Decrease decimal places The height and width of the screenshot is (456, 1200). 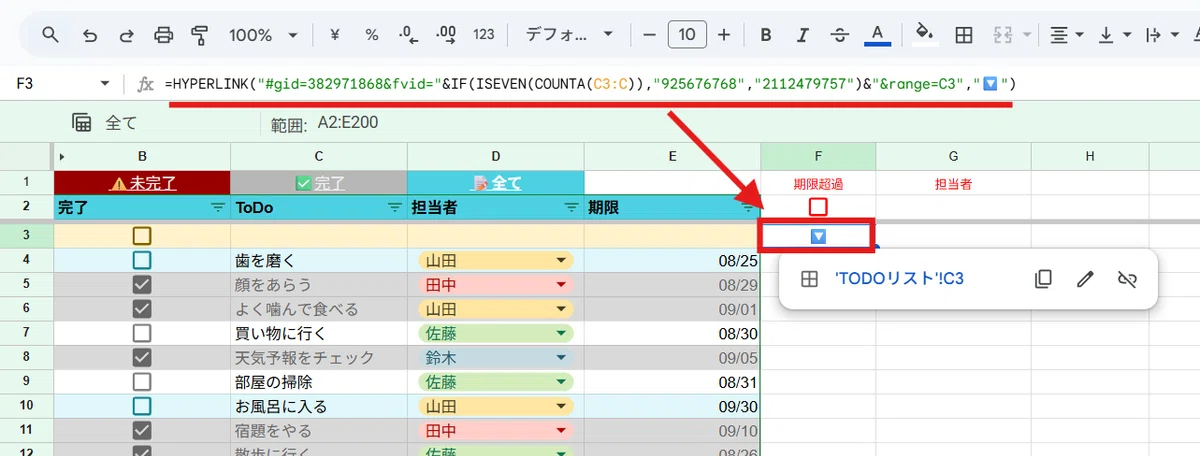pyautogui.click(x=408, y=35)
